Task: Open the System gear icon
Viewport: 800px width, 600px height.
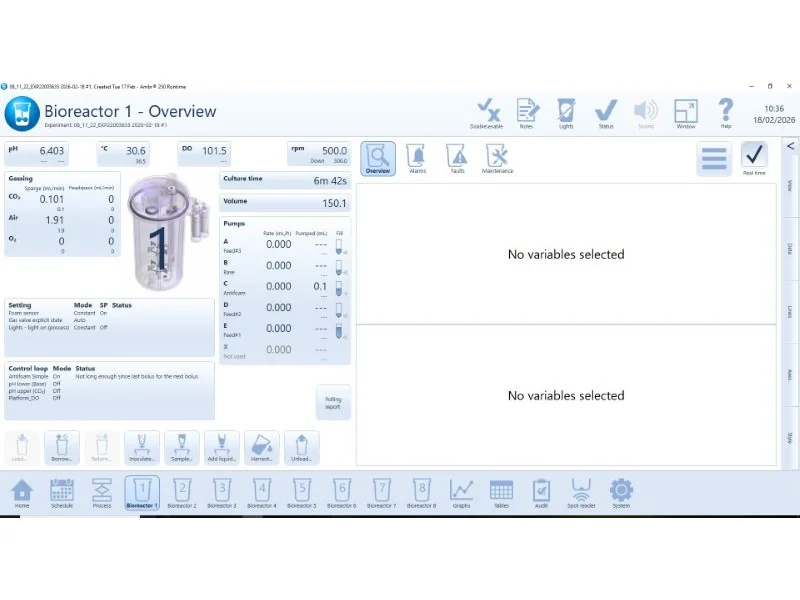Action: 621,493
